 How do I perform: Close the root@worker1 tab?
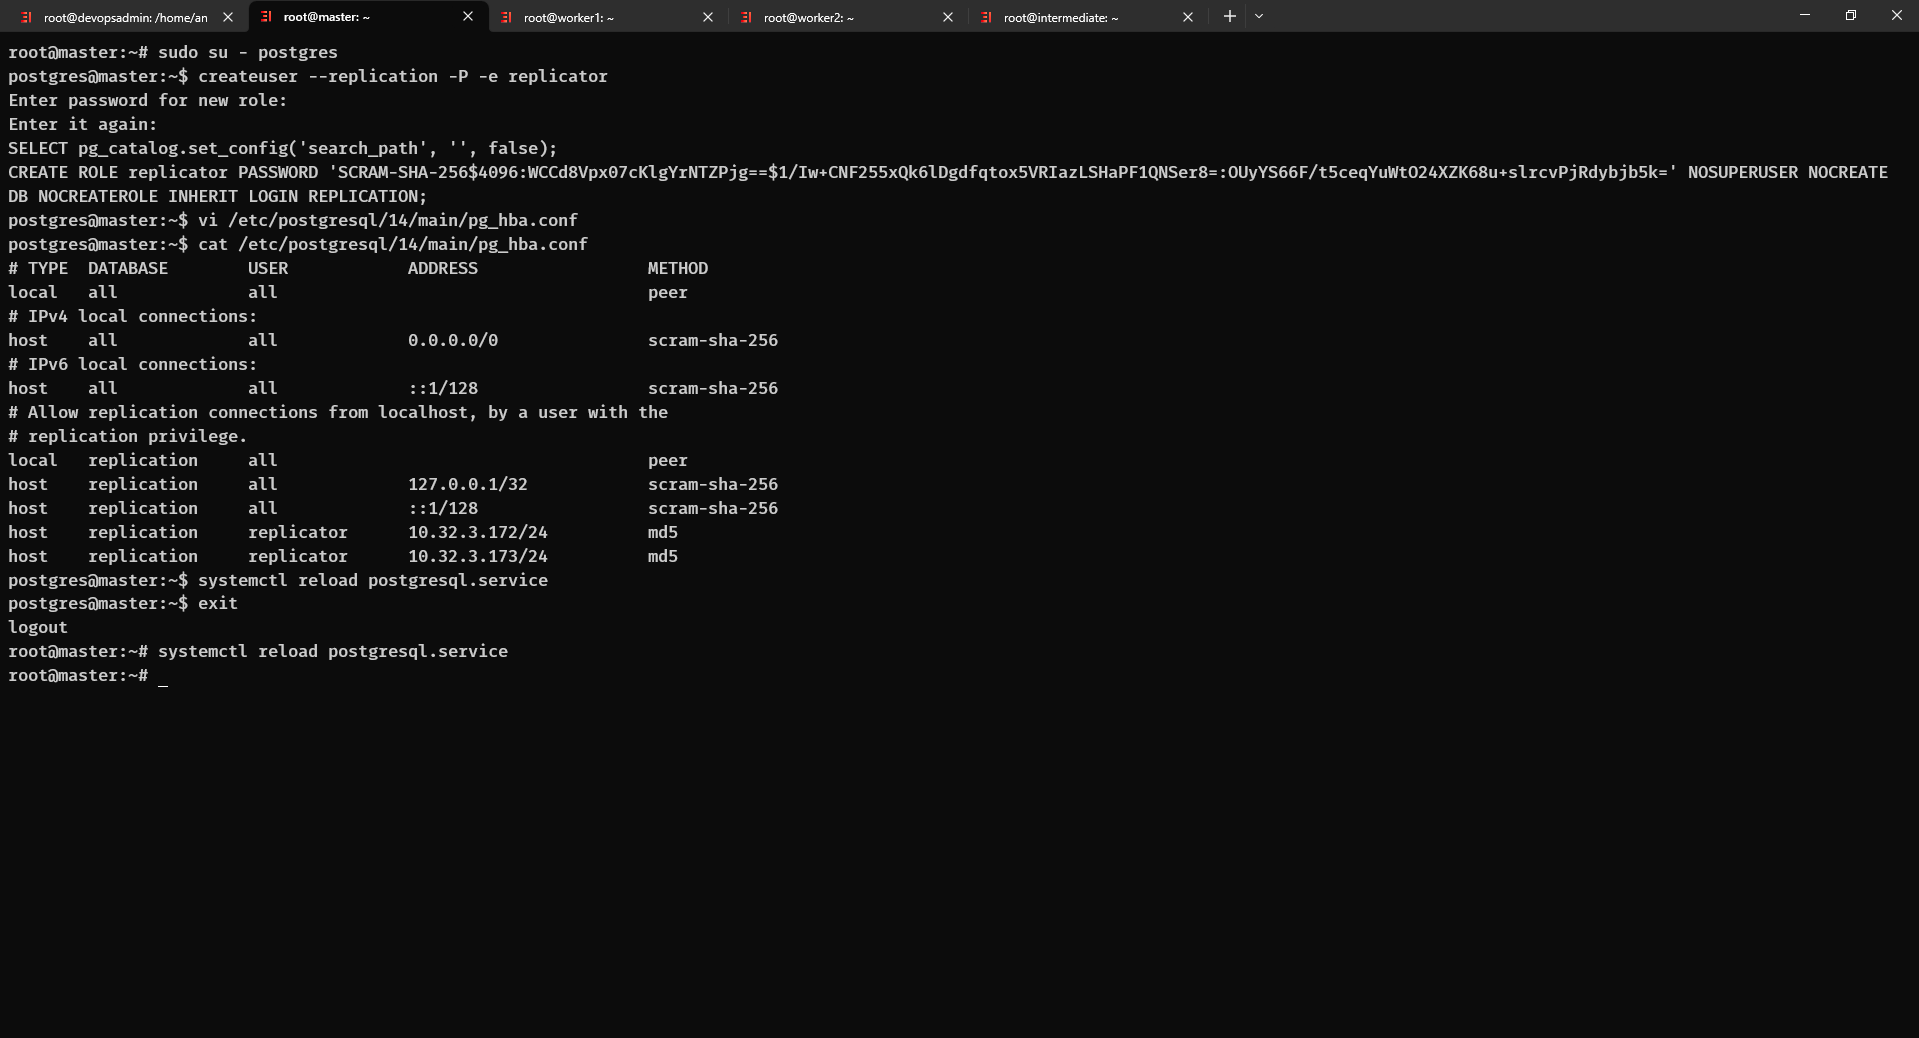(708, 17)
